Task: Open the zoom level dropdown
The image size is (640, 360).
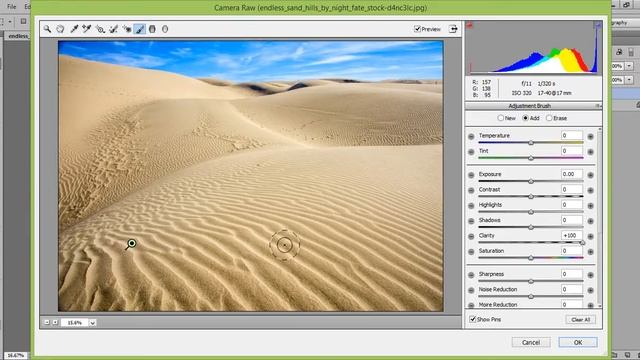Action: 93,323
